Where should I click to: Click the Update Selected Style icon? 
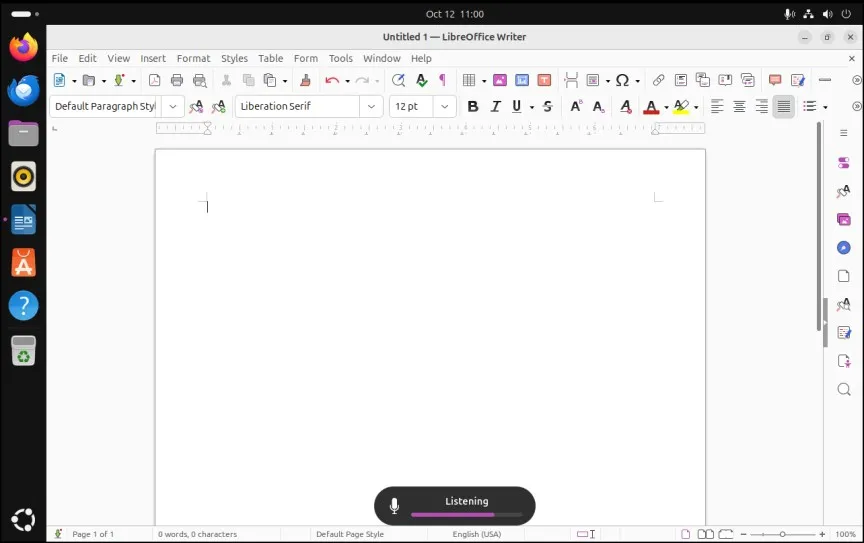coord(196,106)
